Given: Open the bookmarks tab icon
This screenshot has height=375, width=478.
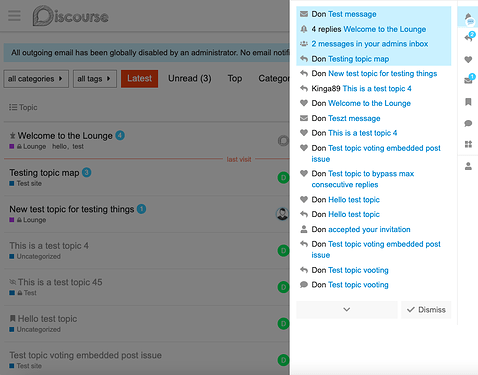Looking at the screenshot, I should (x=468, y=102).
